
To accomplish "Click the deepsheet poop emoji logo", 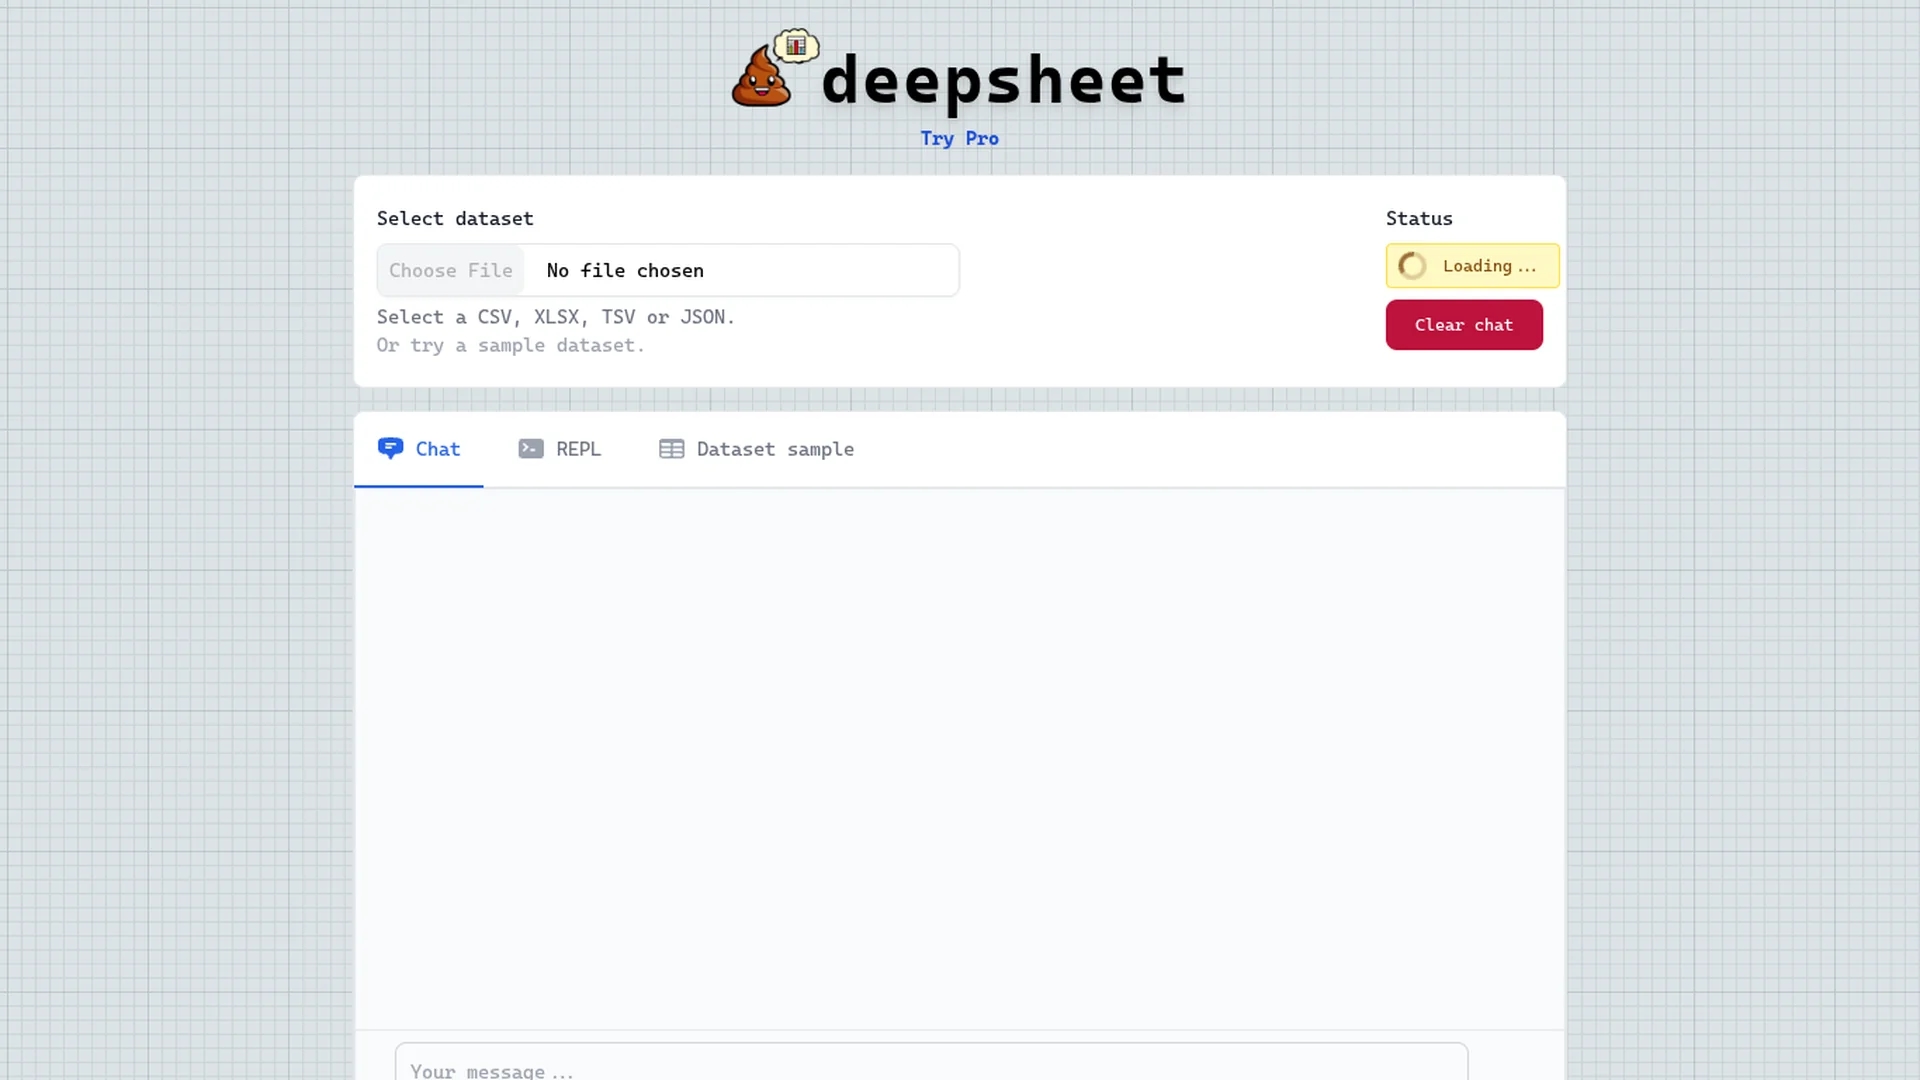I will (775, 68).
